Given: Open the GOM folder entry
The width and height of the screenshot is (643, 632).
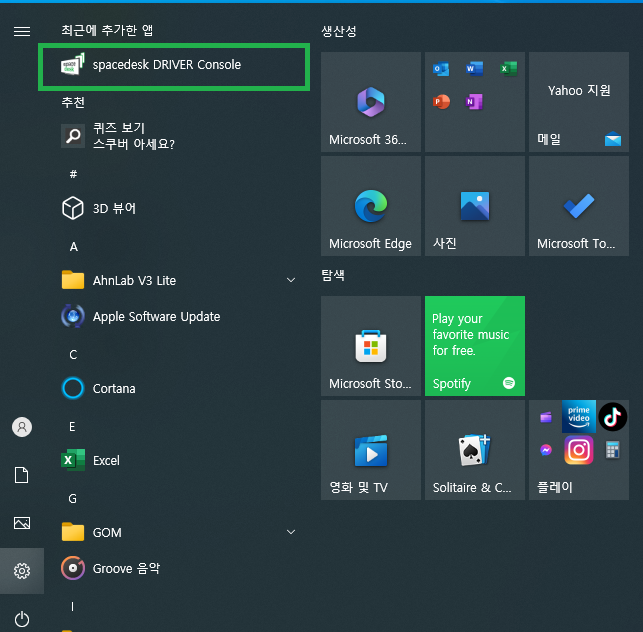Looking at the screenshot, I should pos(174,532).
